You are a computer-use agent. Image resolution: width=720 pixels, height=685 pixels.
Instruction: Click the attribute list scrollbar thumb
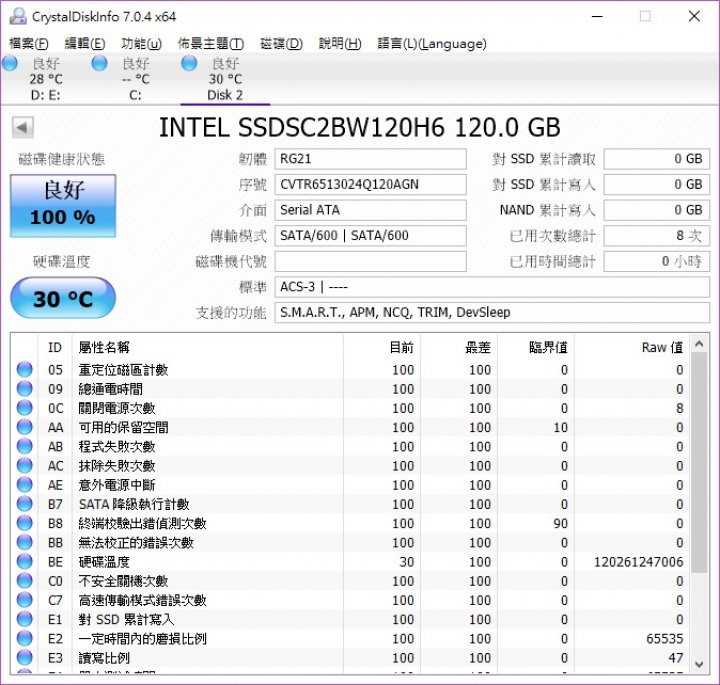699,463
